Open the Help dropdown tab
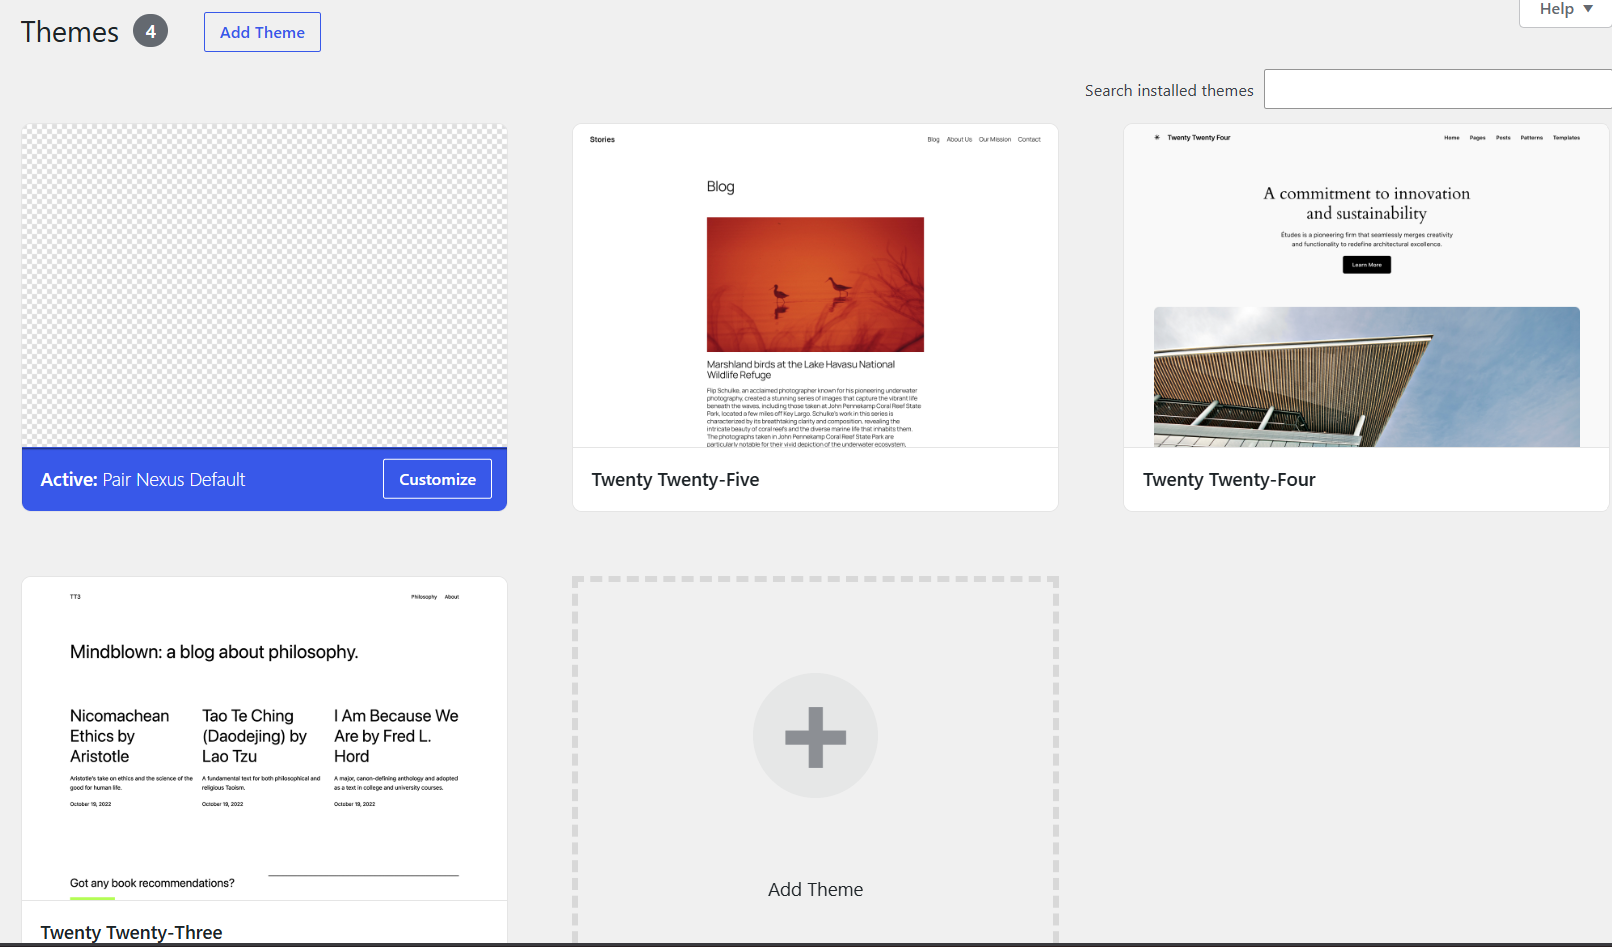Screen dimensions: 1612x947 pos(1565,10)
